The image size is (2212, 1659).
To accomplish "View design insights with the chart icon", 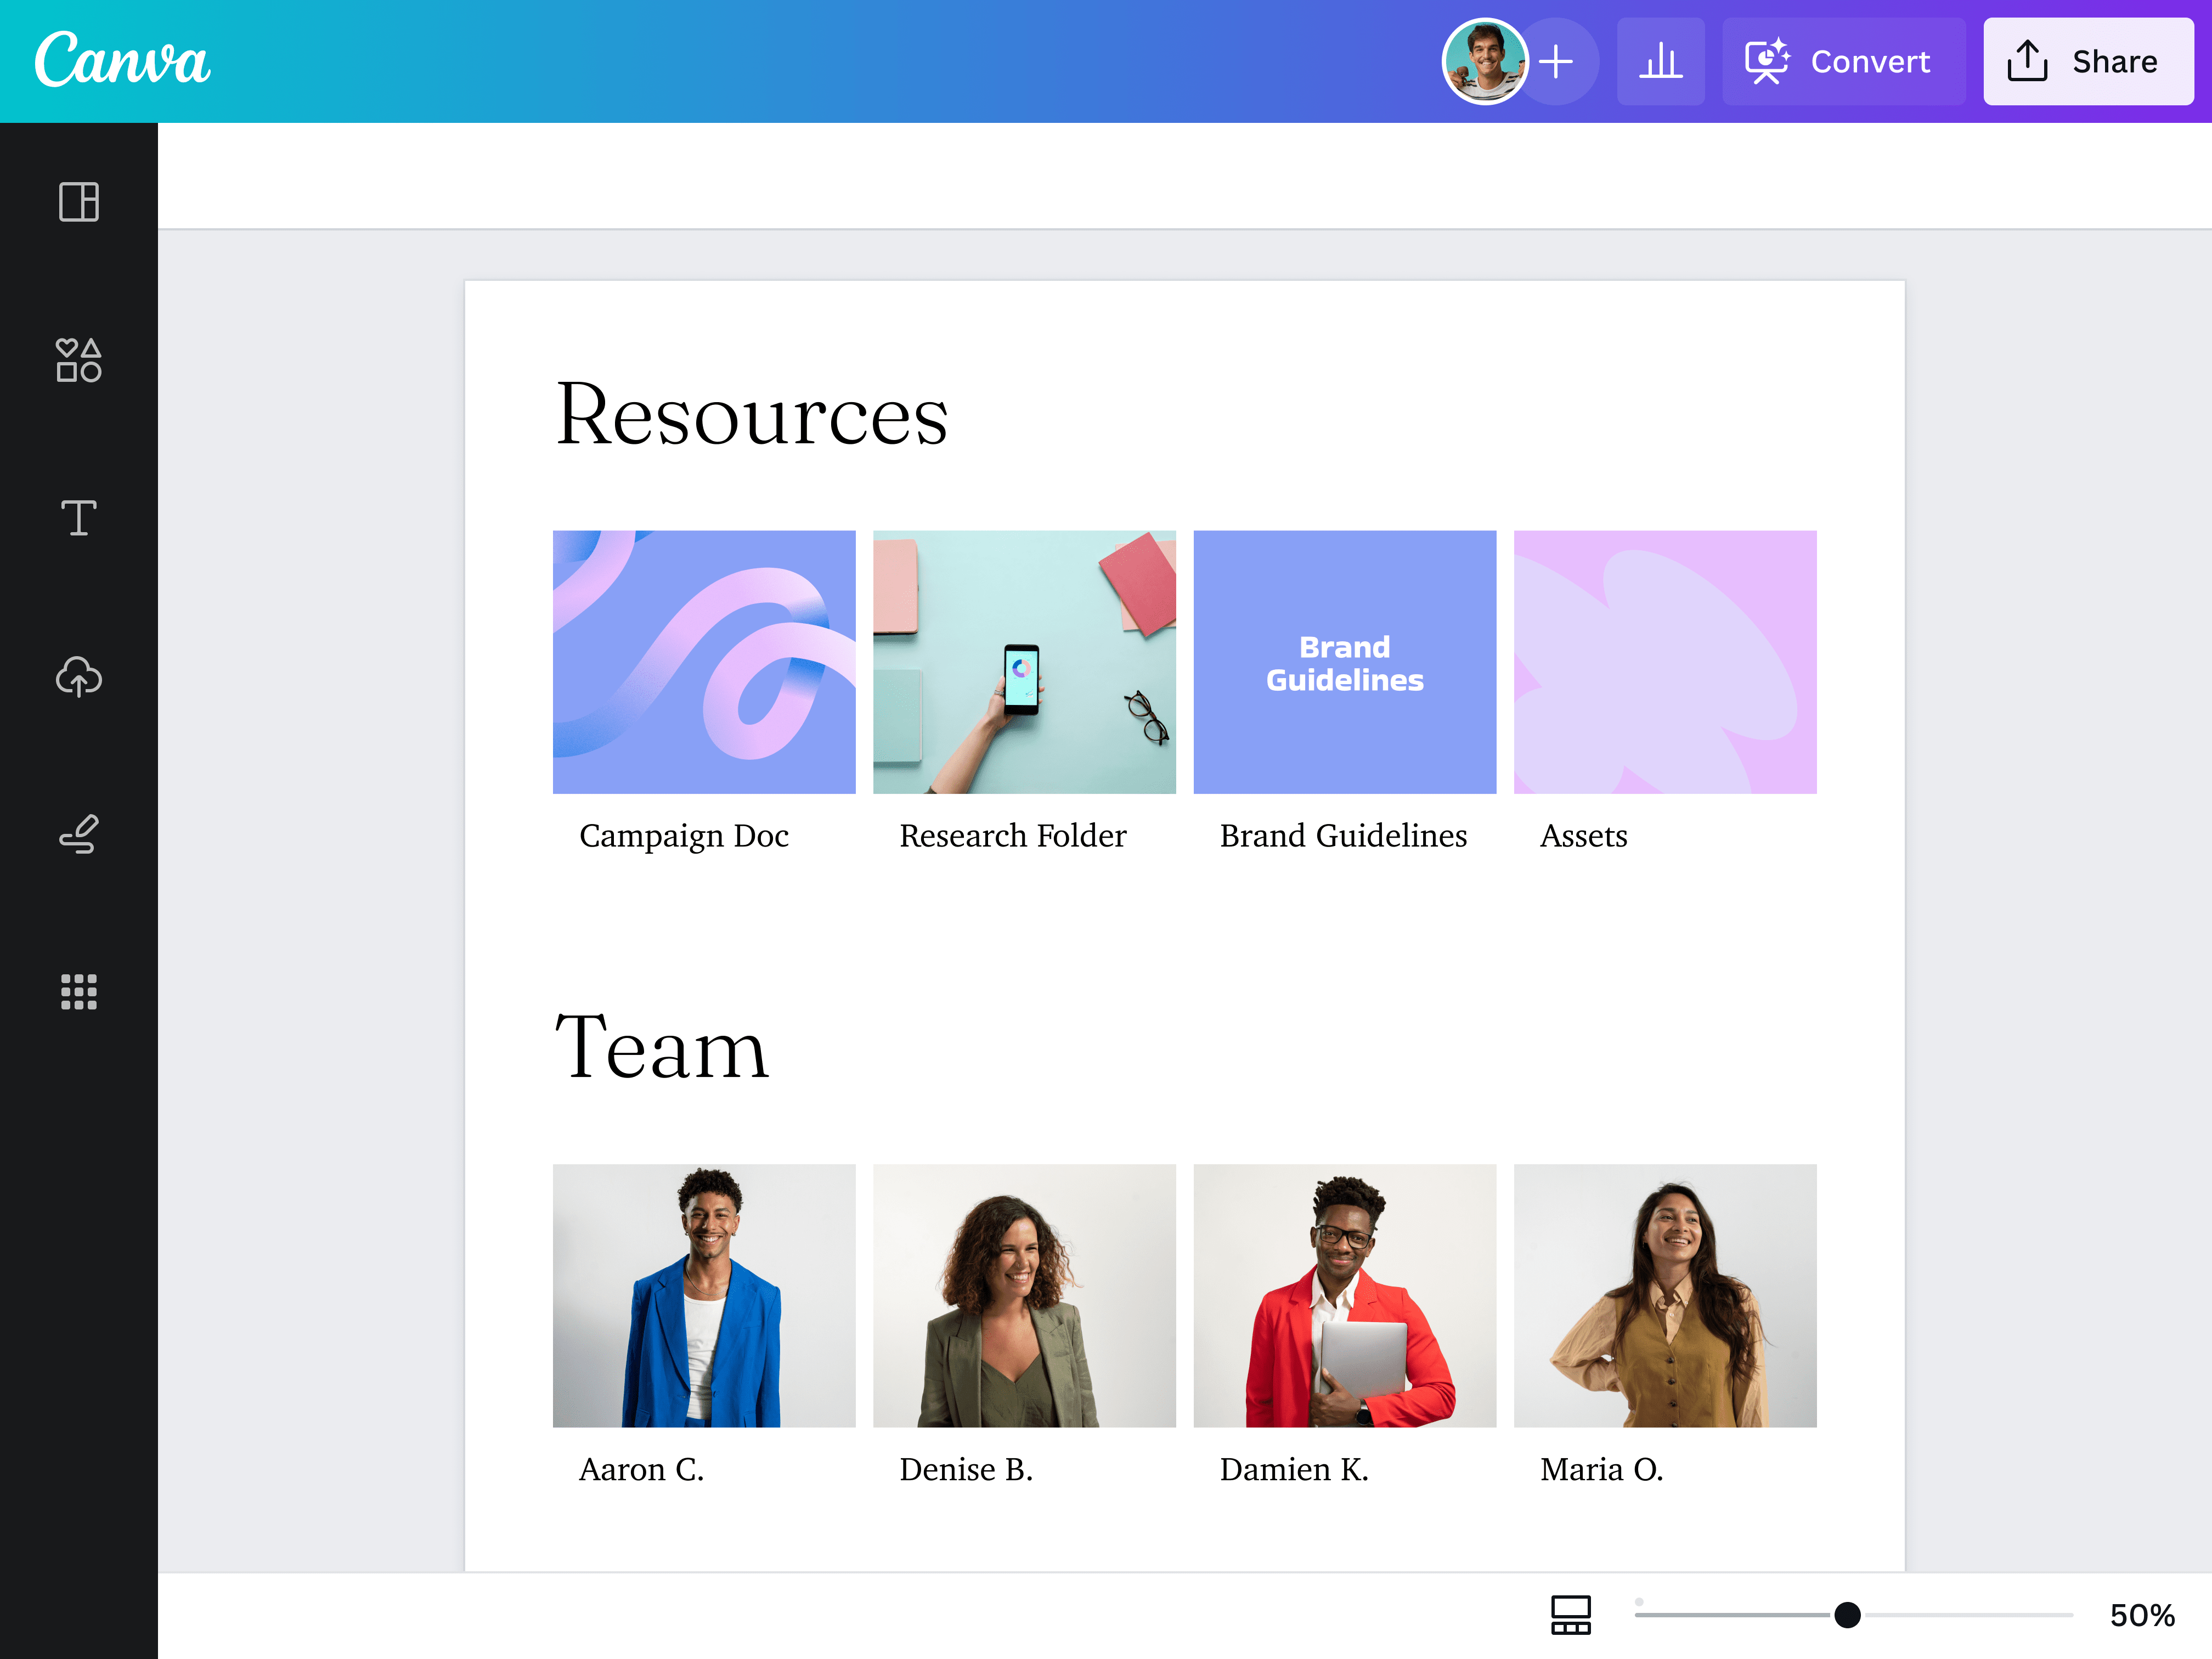I will coord(1661,61).
